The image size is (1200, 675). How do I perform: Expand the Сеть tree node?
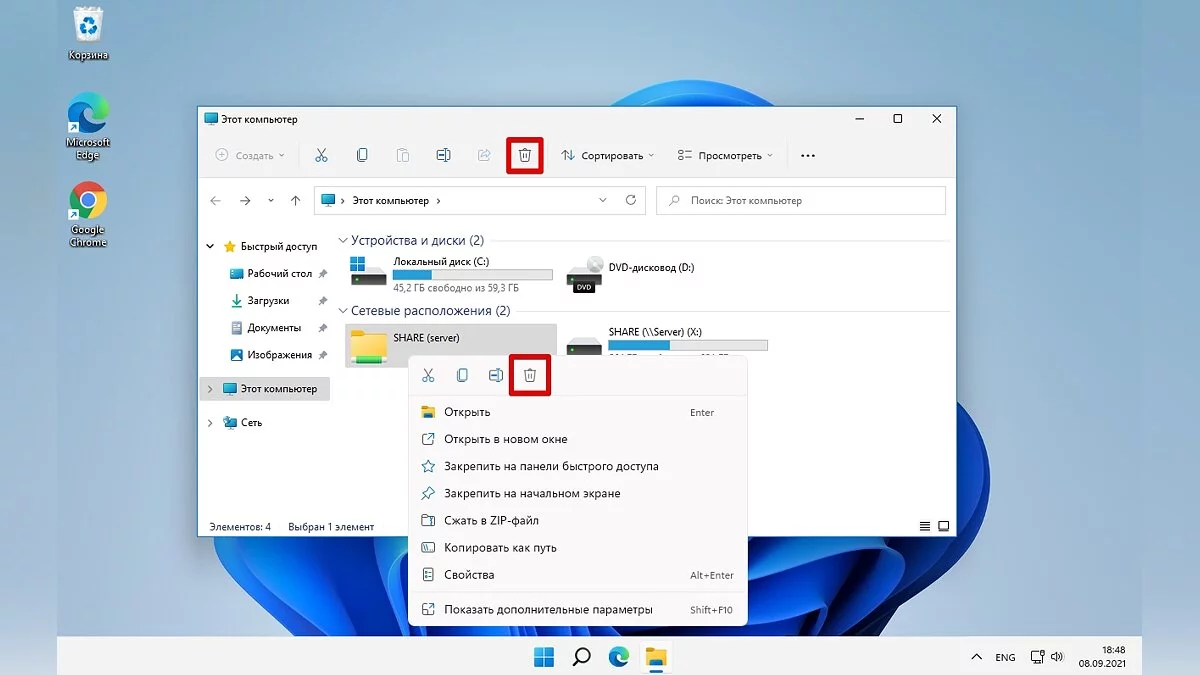(x=210, y=423)
